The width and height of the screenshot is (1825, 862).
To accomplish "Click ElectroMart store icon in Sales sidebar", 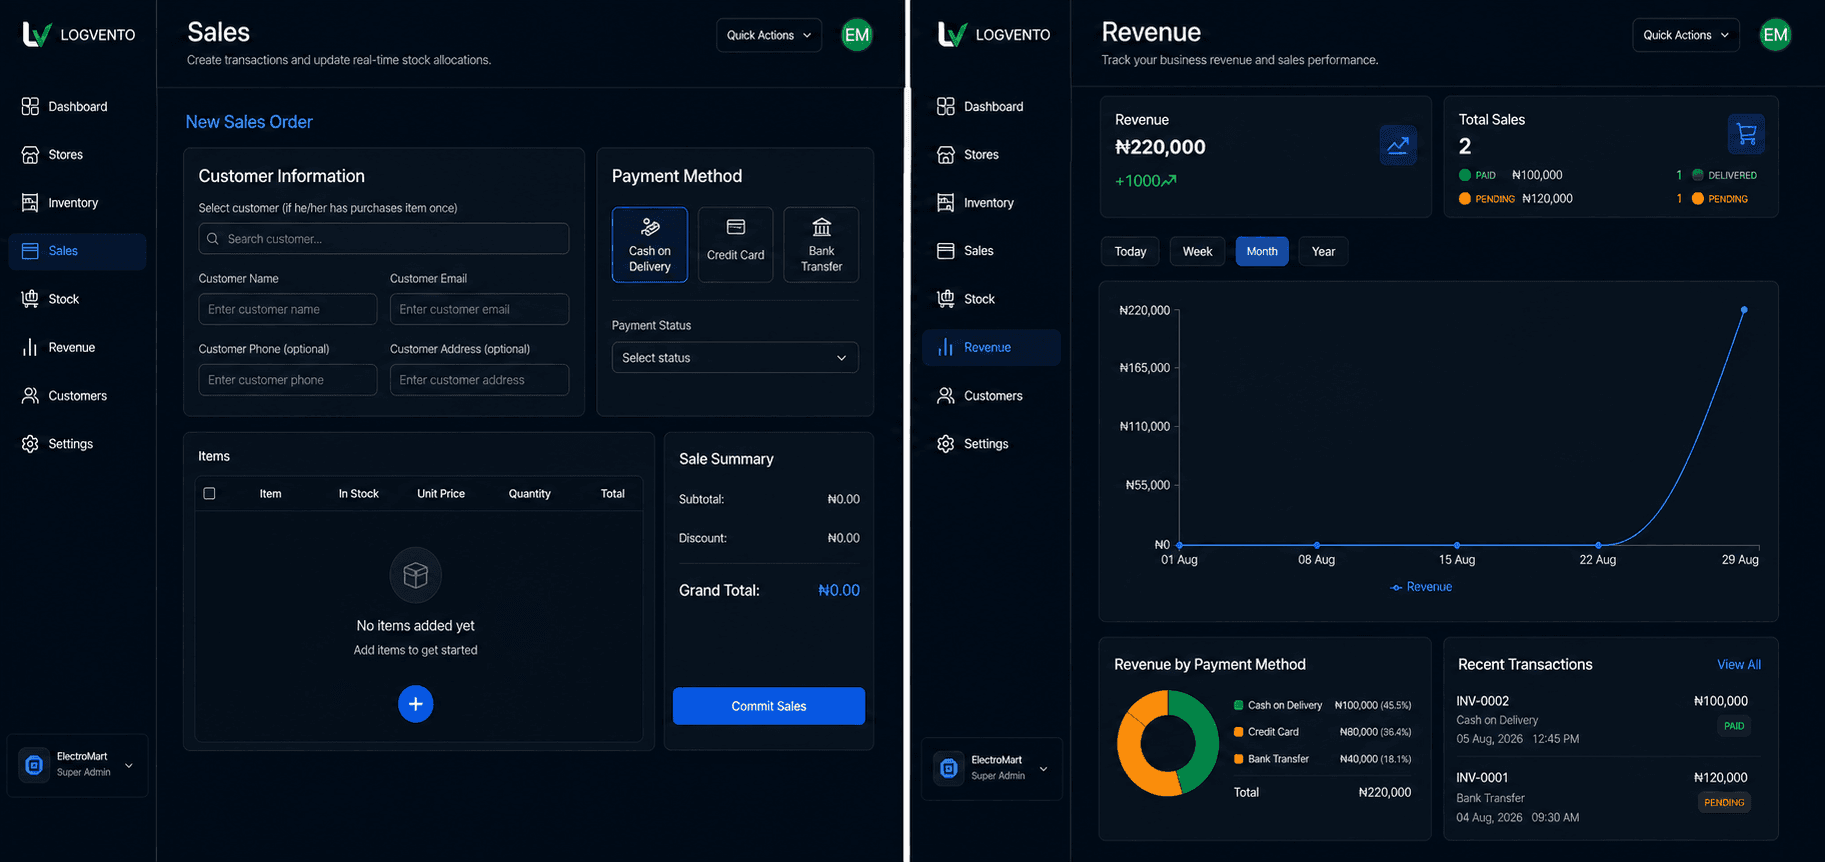I will (34, 765).
